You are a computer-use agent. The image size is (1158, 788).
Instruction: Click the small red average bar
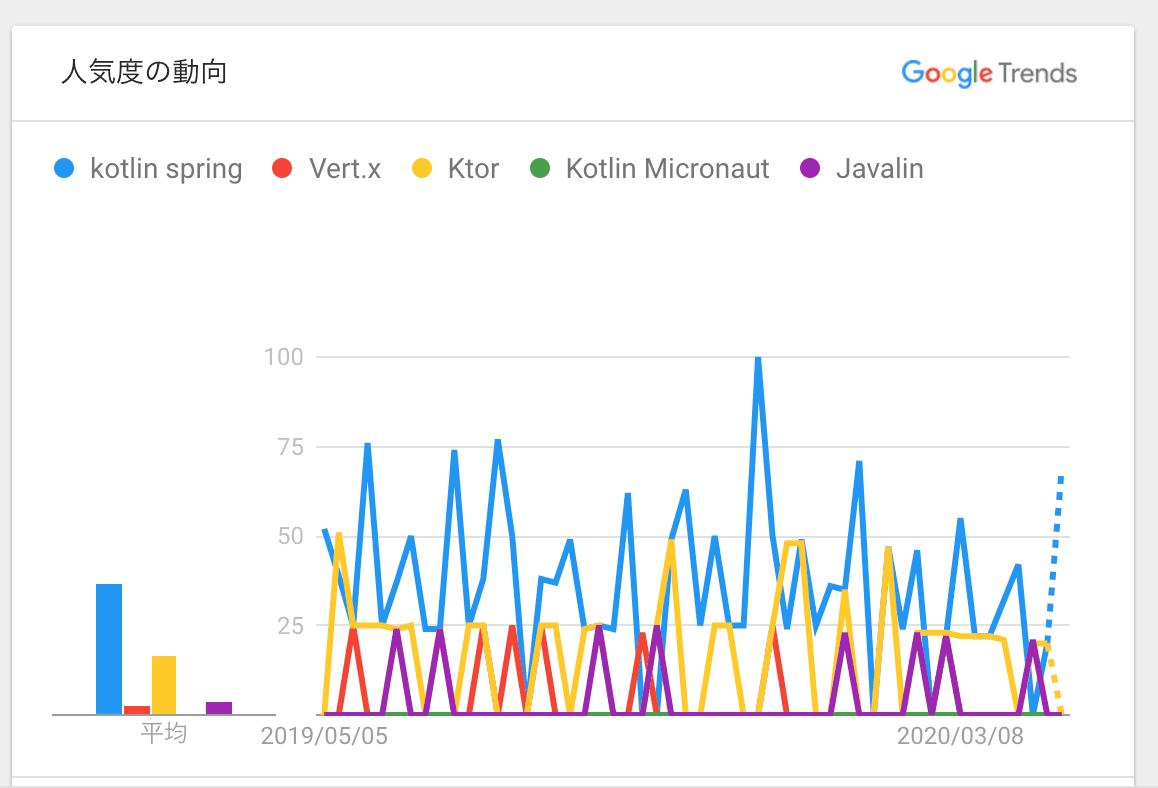click(137, 709)
